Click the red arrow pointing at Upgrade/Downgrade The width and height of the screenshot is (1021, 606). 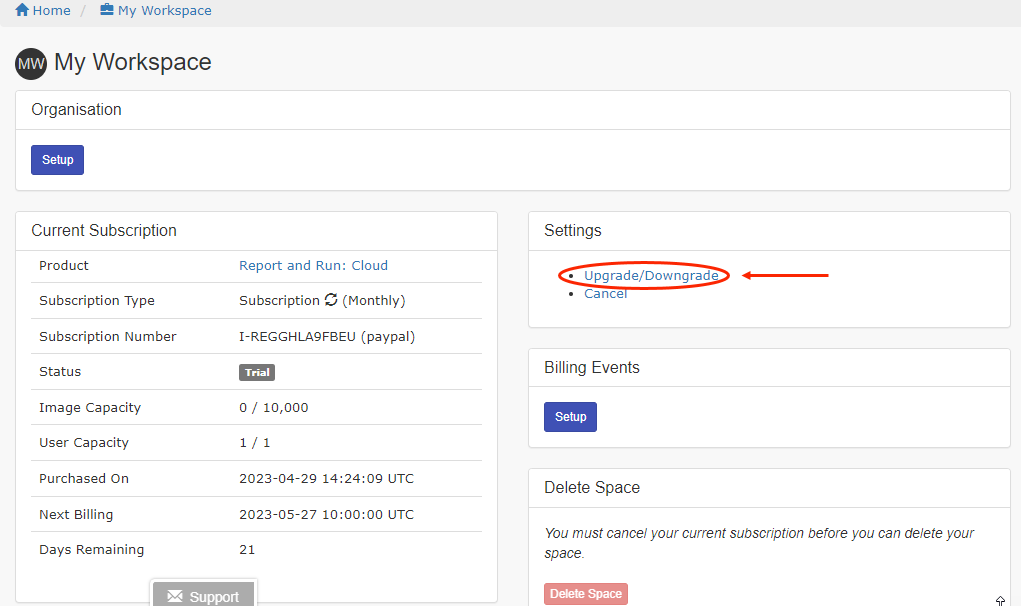785,275
